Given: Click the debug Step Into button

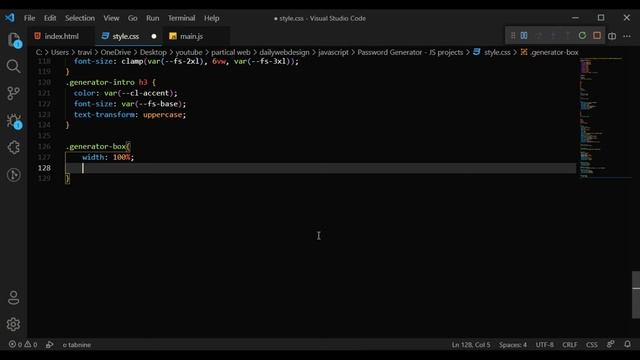Looking at the screenshot, I should click(x=553, y=36).
